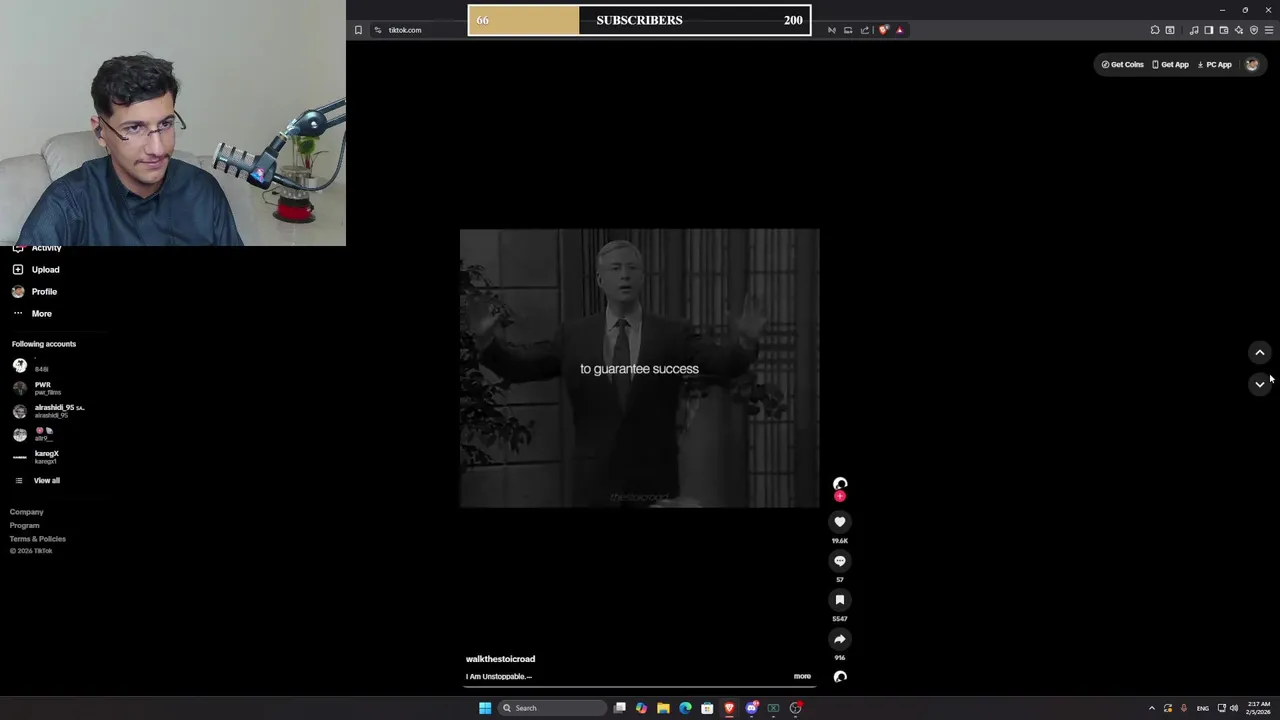Image resolution: width=1280 pixels, height=720 pixels.
Task: Open the browser hamburger main menu
Action: coord(1269,30)
